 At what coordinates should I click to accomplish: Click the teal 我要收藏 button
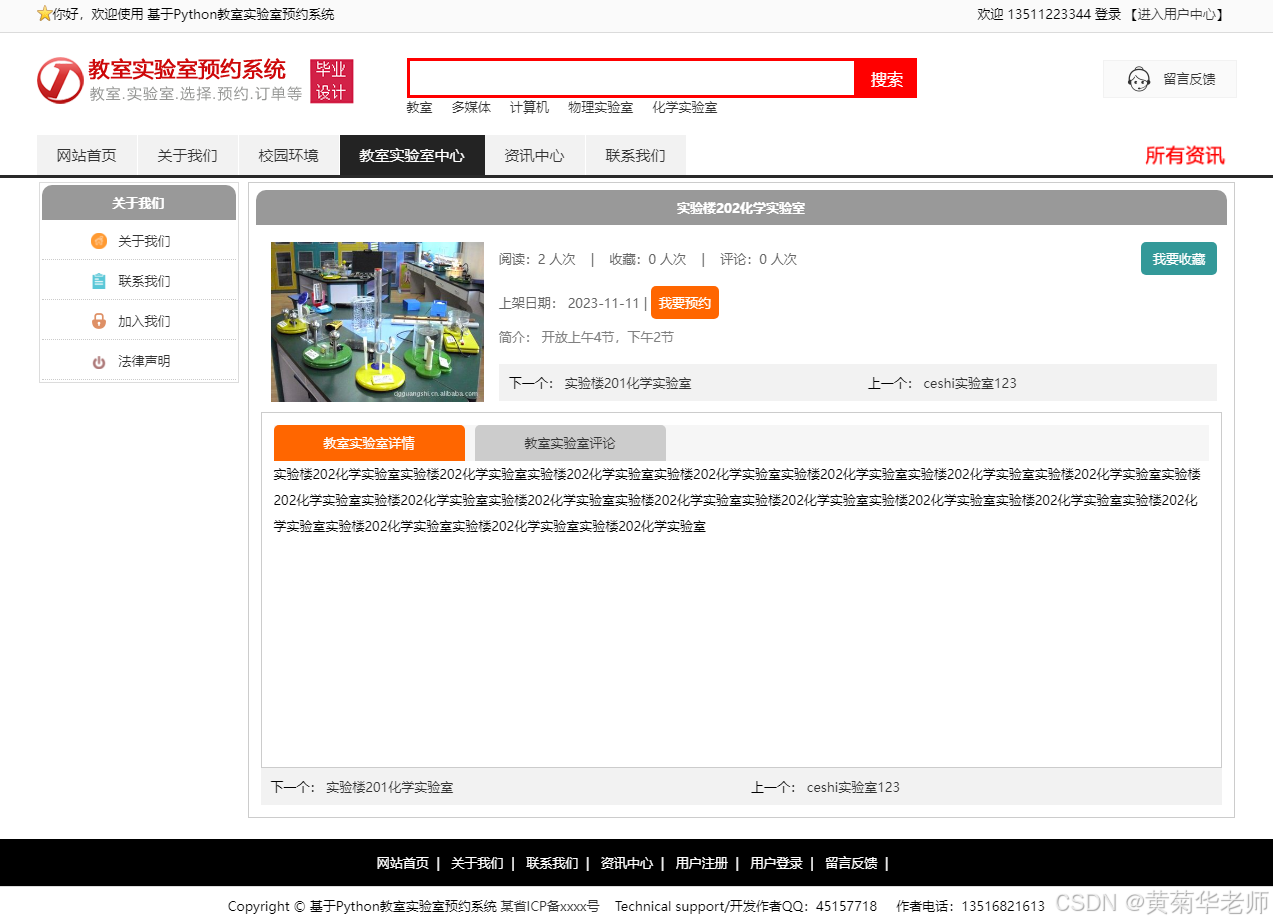tap(1178, 259)
